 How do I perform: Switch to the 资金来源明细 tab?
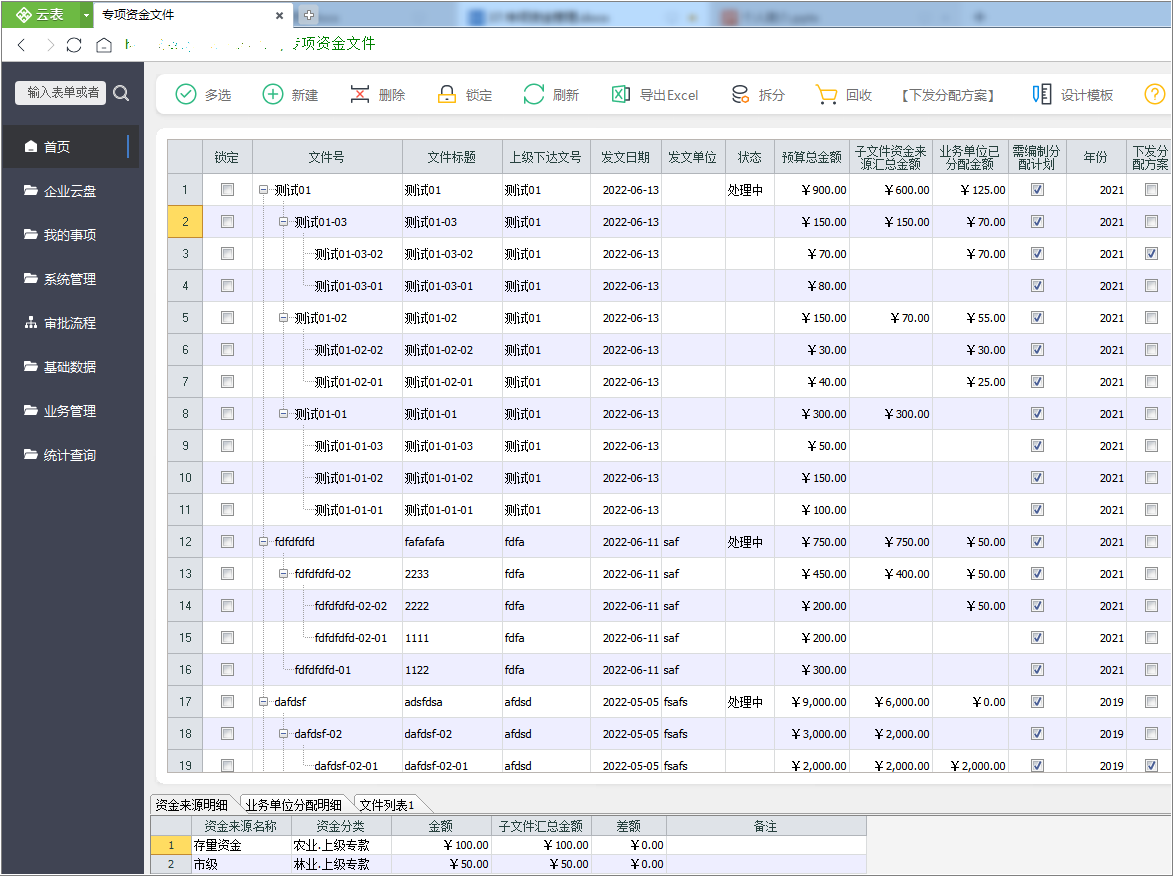(x=192, y=805)
